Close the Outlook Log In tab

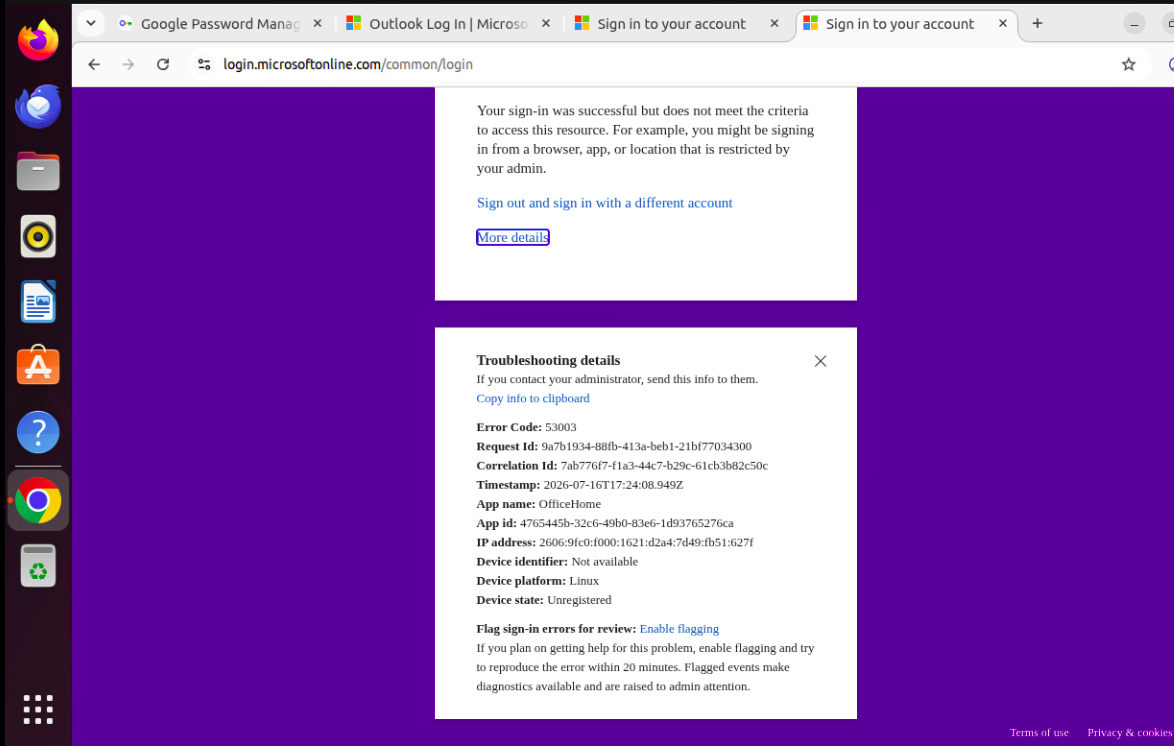pos(546,23)
